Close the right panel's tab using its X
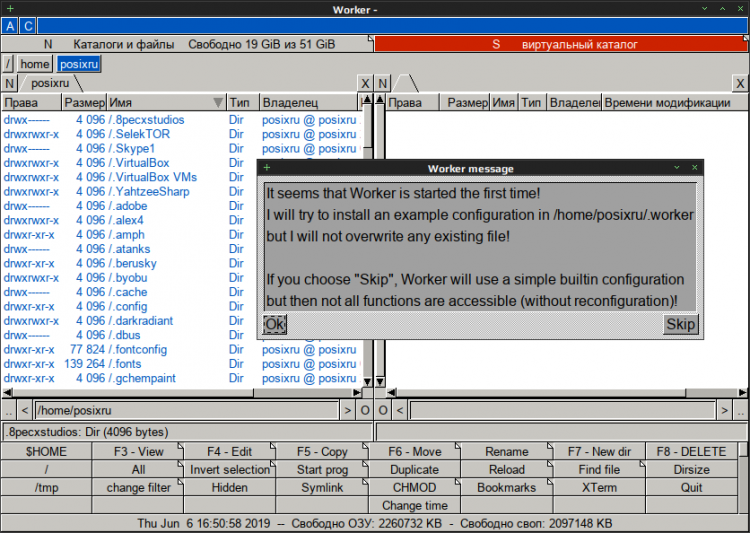750x533 pixels. pos(739,83)
